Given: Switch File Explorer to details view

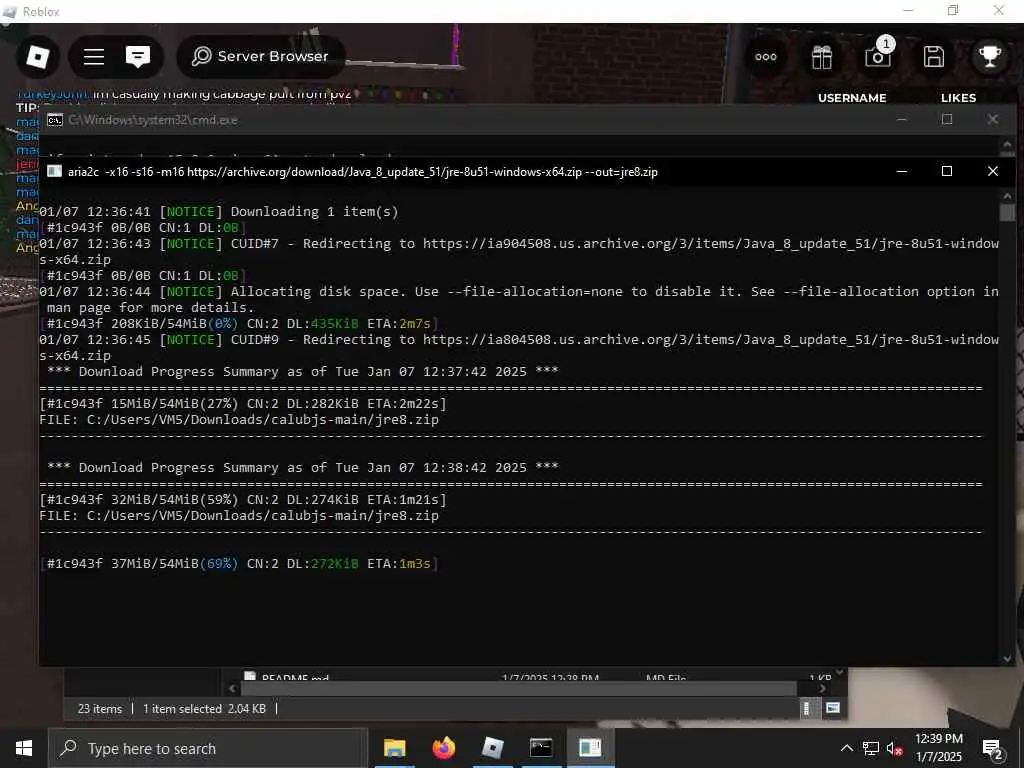Looking at the screenshot, I should [807, 709].
